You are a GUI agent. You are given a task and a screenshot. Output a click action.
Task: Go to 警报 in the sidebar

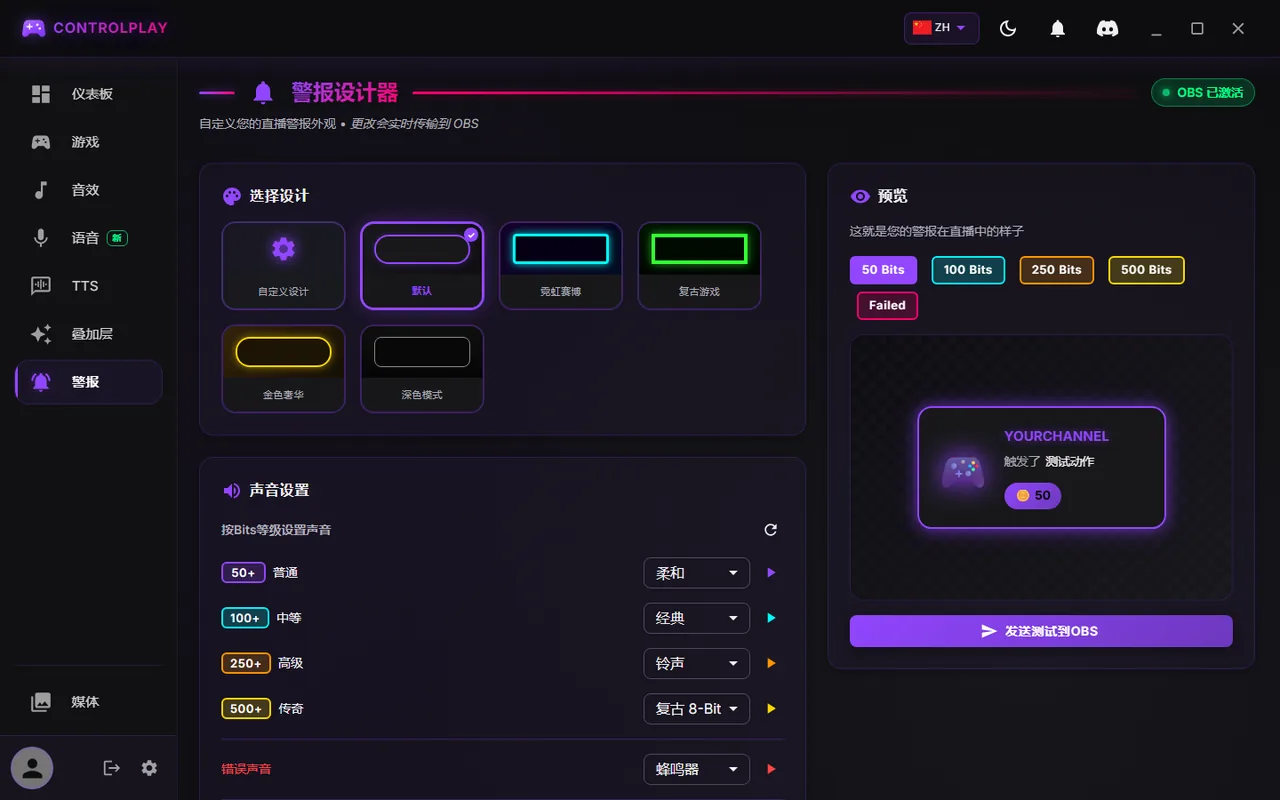click(89, 382)
